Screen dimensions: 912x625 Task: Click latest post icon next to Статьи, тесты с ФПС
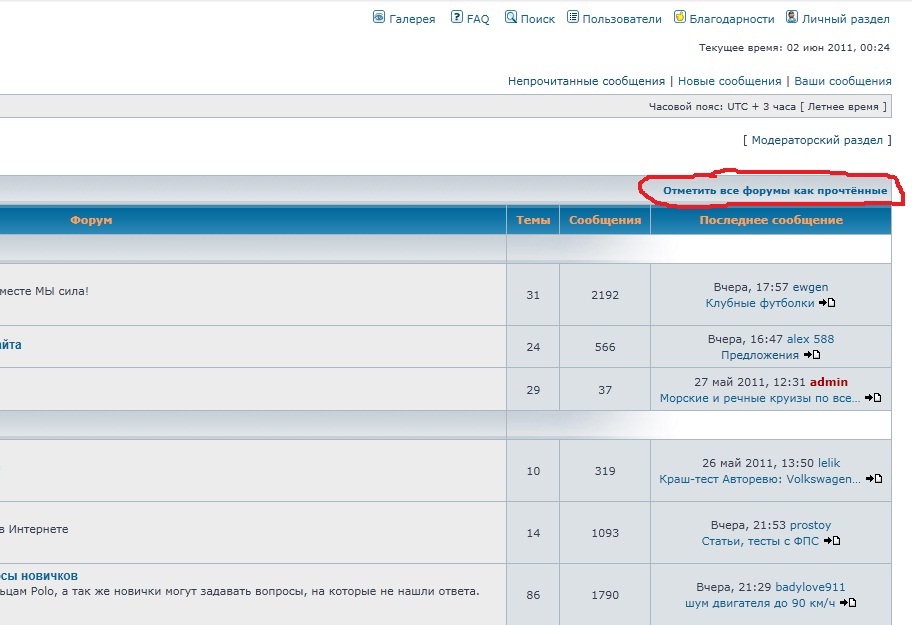pyautogui.click(x=832, y=541)
